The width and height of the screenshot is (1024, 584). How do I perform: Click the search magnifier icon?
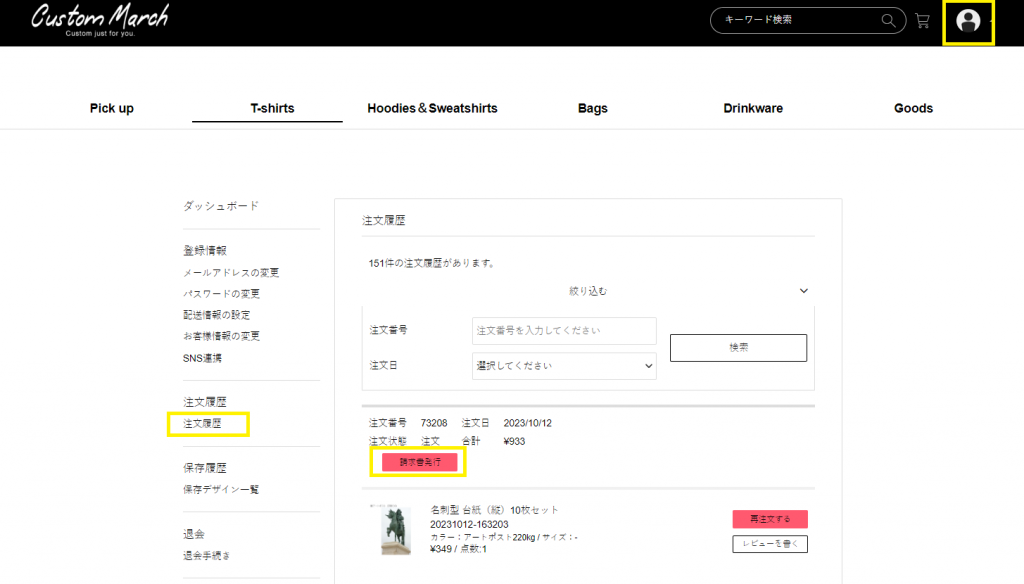(x=888, y=20)
